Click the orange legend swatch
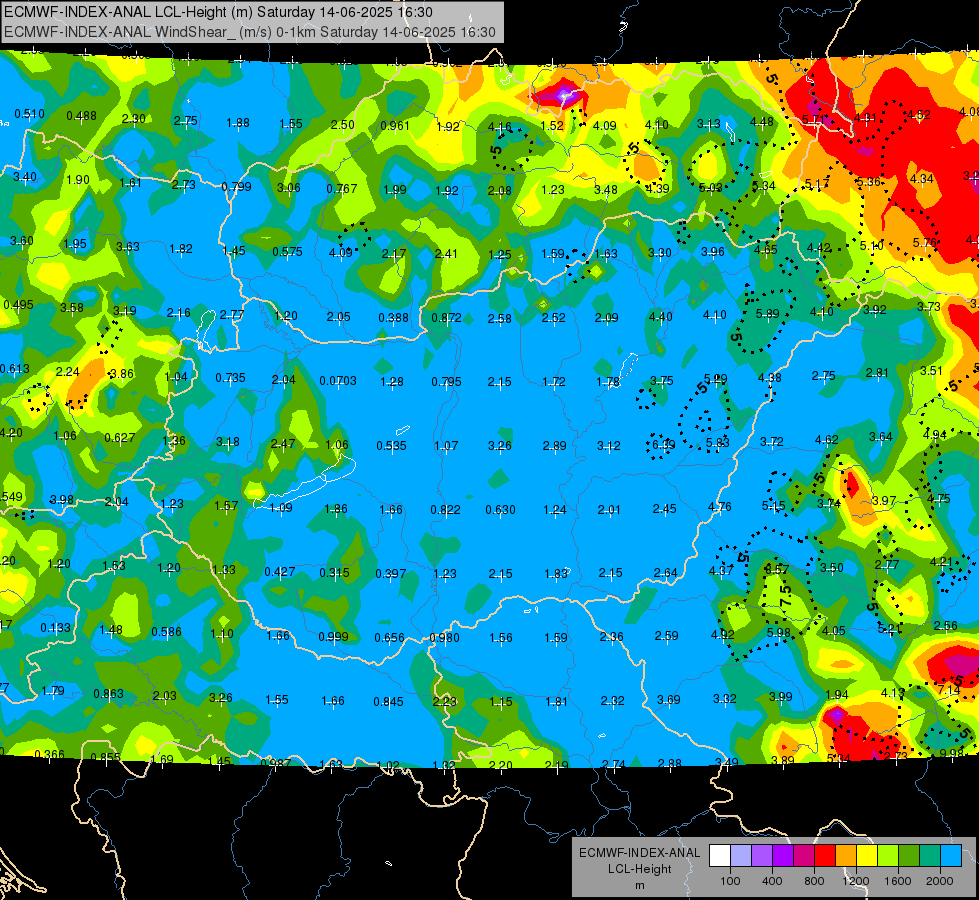The height and width of the screenshot is (900, 979). click(846, 856)
